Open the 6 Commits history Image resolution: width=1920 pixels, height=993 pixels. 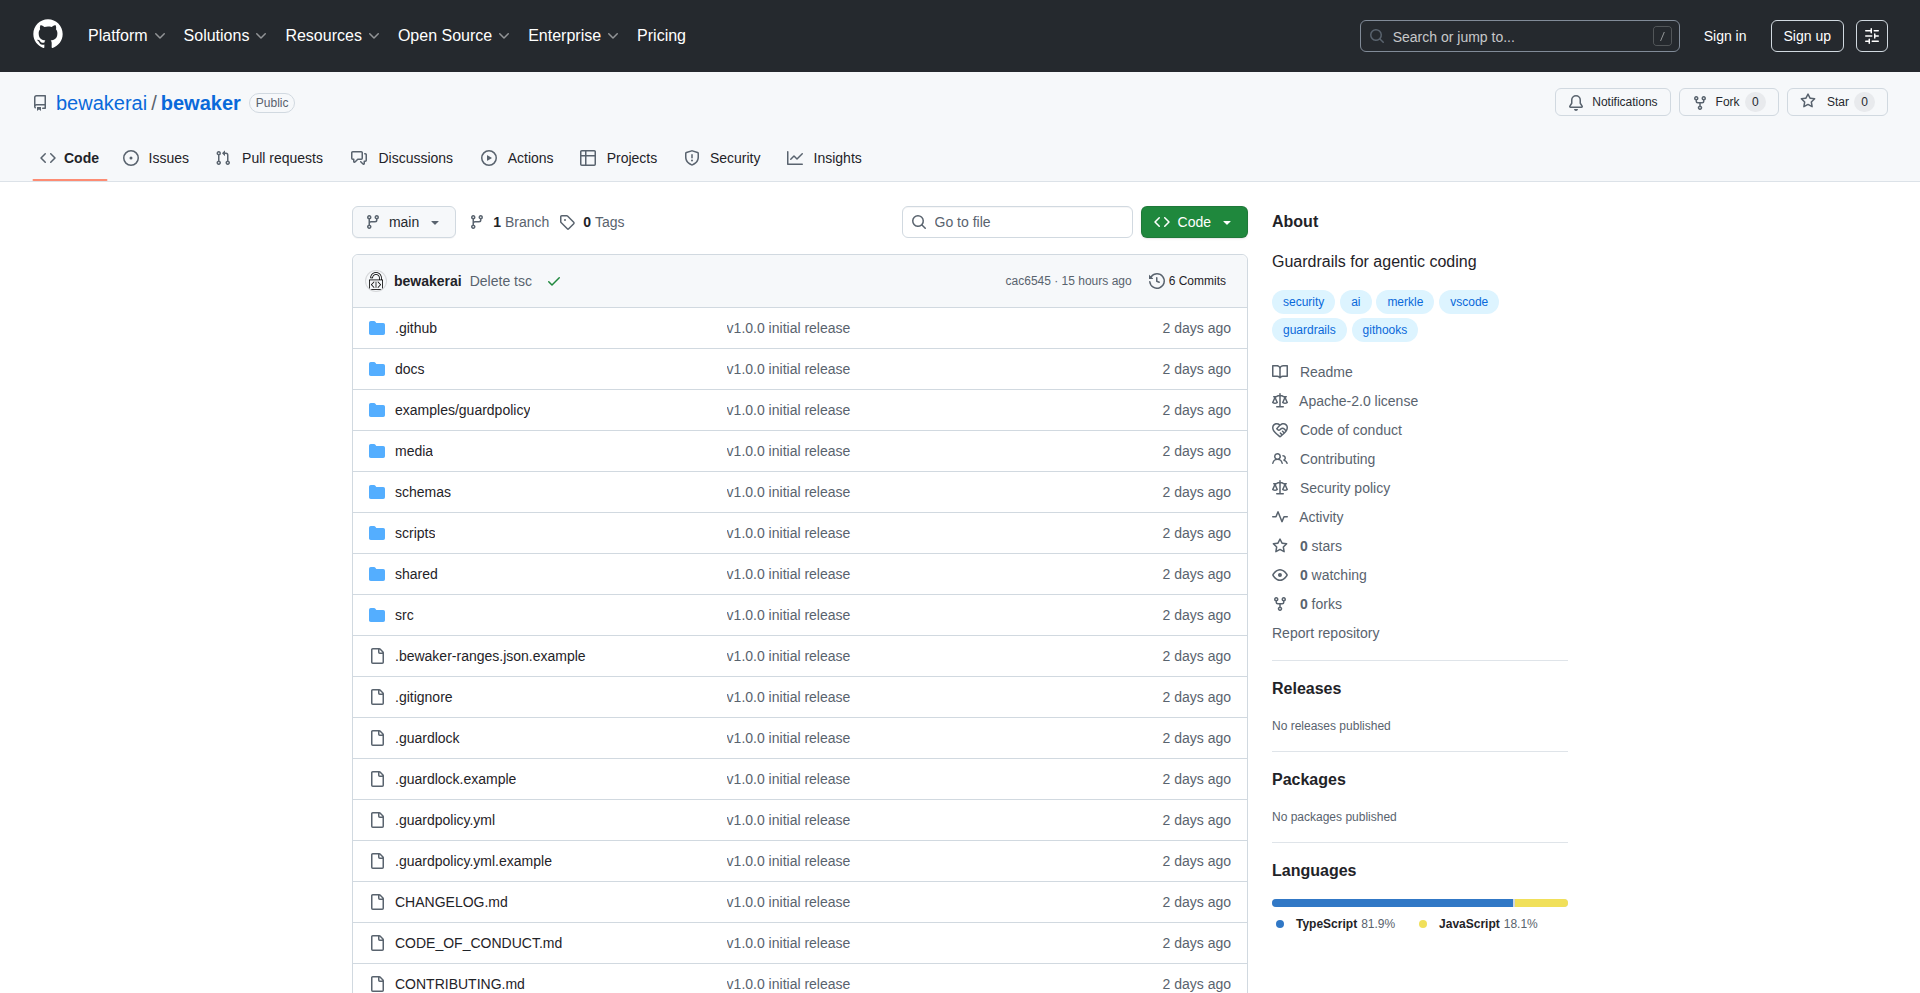point(1187,281)
